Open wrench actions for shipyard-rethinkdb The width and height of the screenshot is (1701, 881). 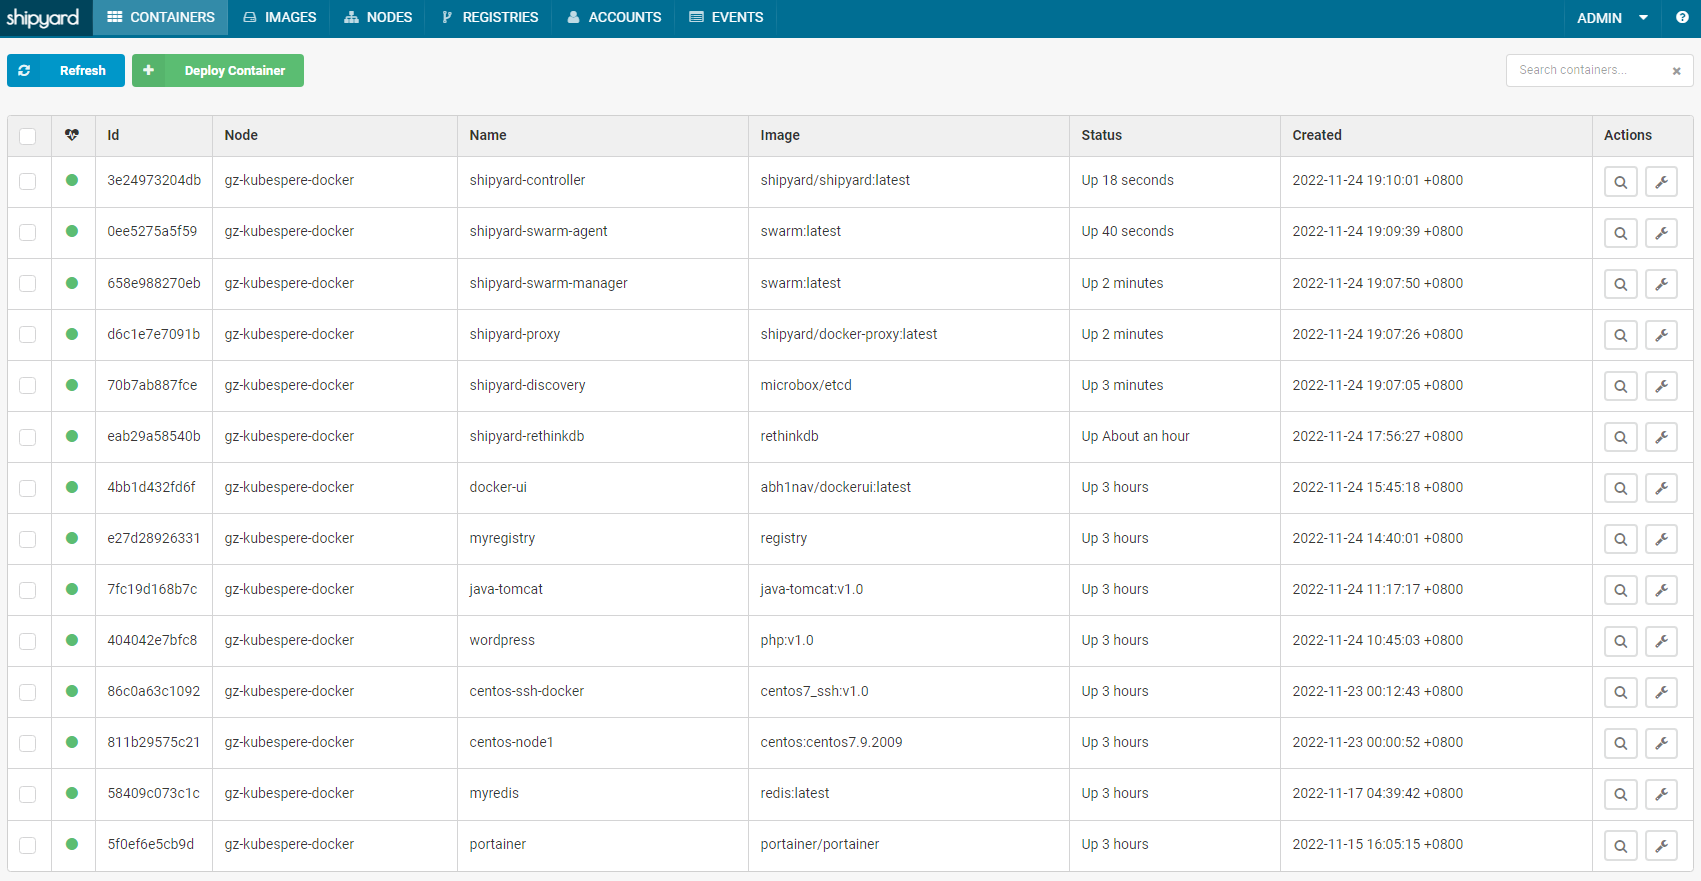tap(1661, 437)
